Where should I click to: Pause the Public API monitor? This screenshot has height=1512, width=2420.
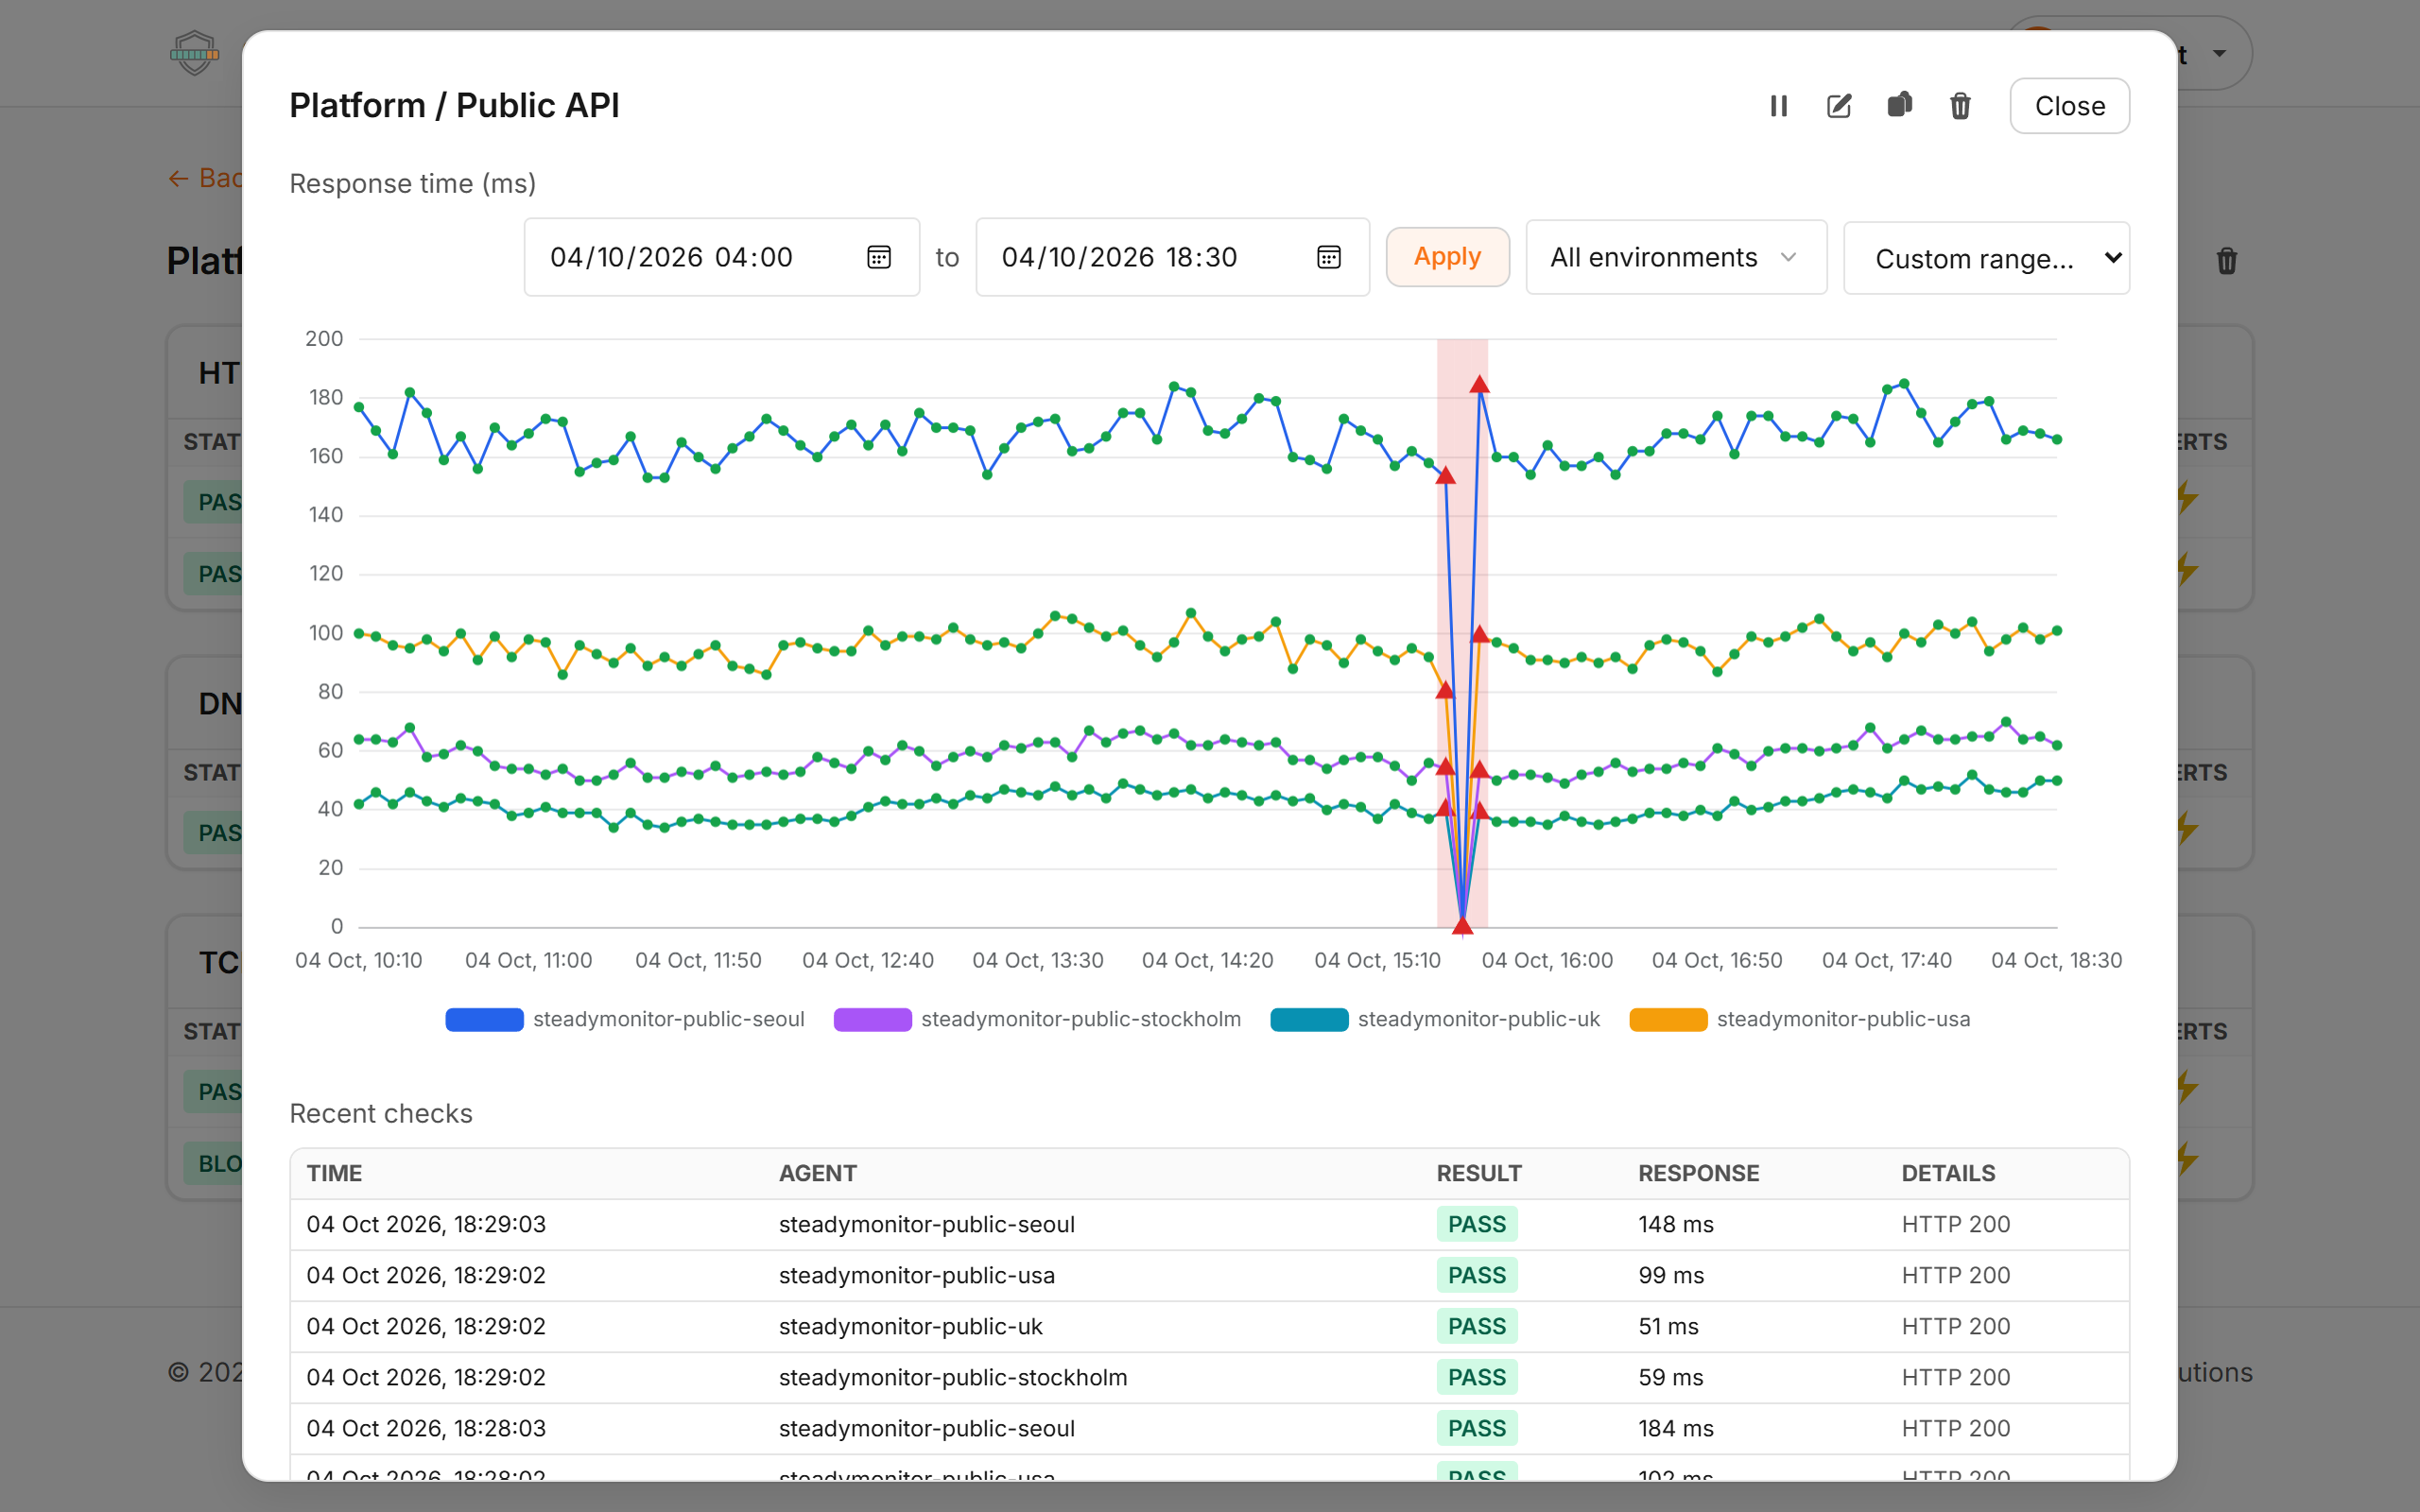1778,106
